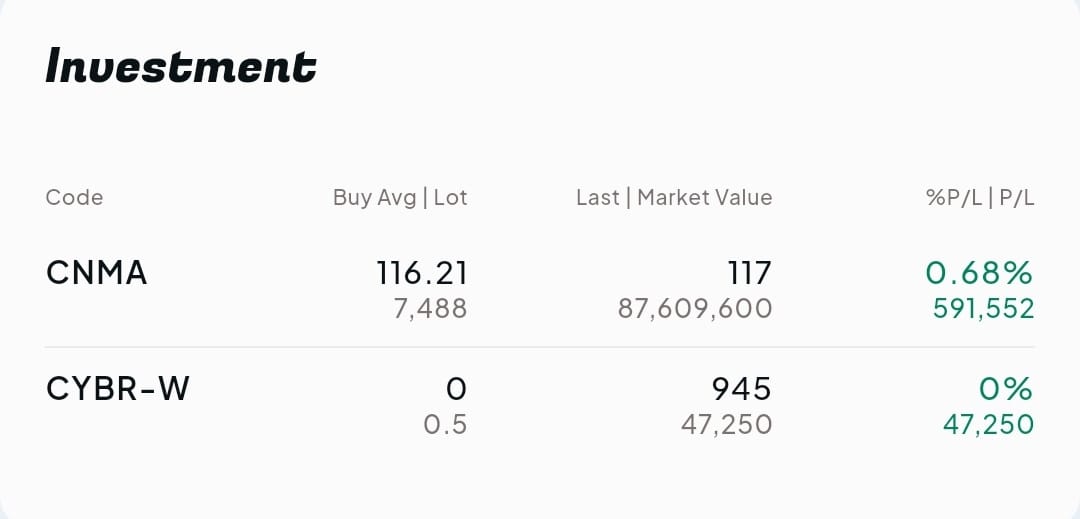
Task: Select CNMA lot count 7,488
Action: coord(430,308)
